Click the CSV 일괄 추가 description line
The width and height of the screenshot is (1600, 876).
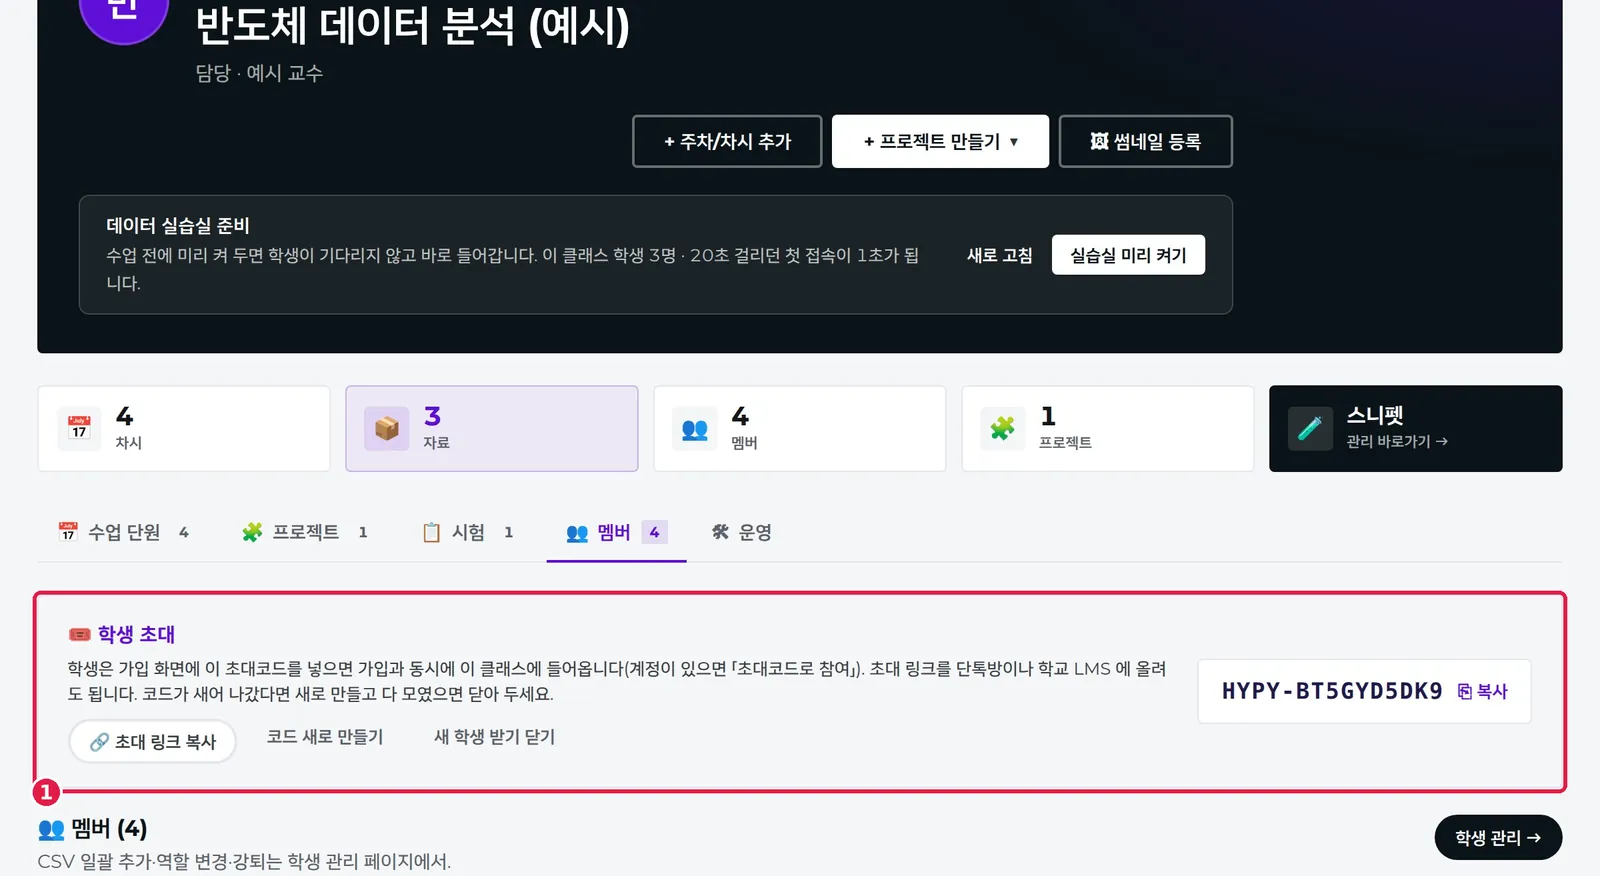[244, 861]
